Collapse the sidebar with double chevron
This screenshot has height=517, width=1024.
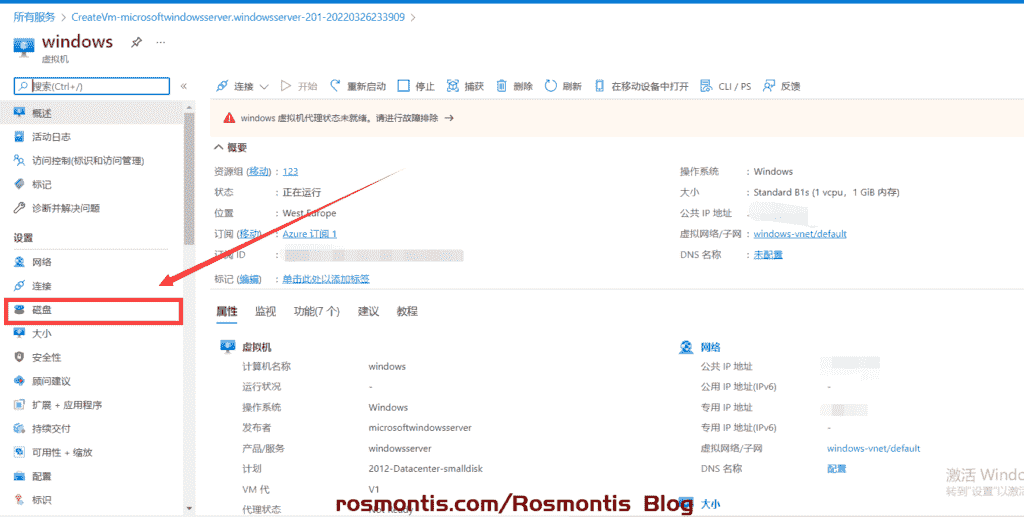coord(184,86)
